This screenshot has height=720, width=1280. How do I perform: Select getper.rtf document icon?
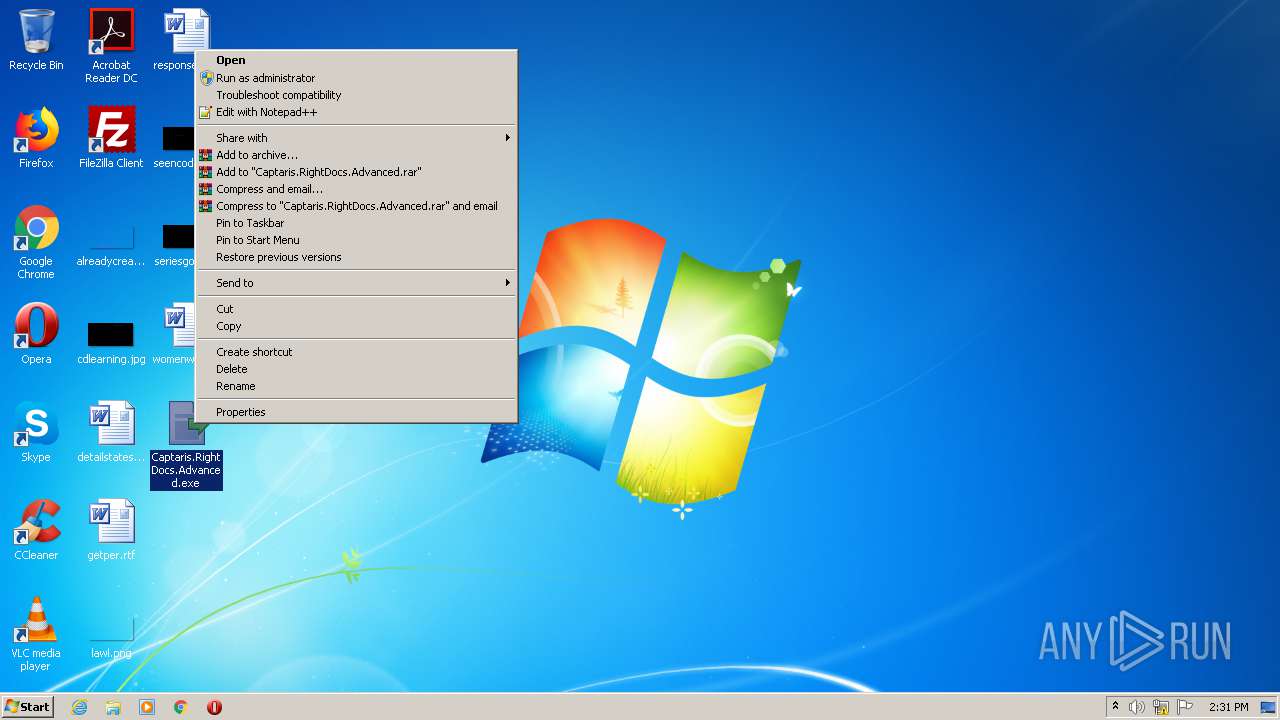tap(111, 530)
